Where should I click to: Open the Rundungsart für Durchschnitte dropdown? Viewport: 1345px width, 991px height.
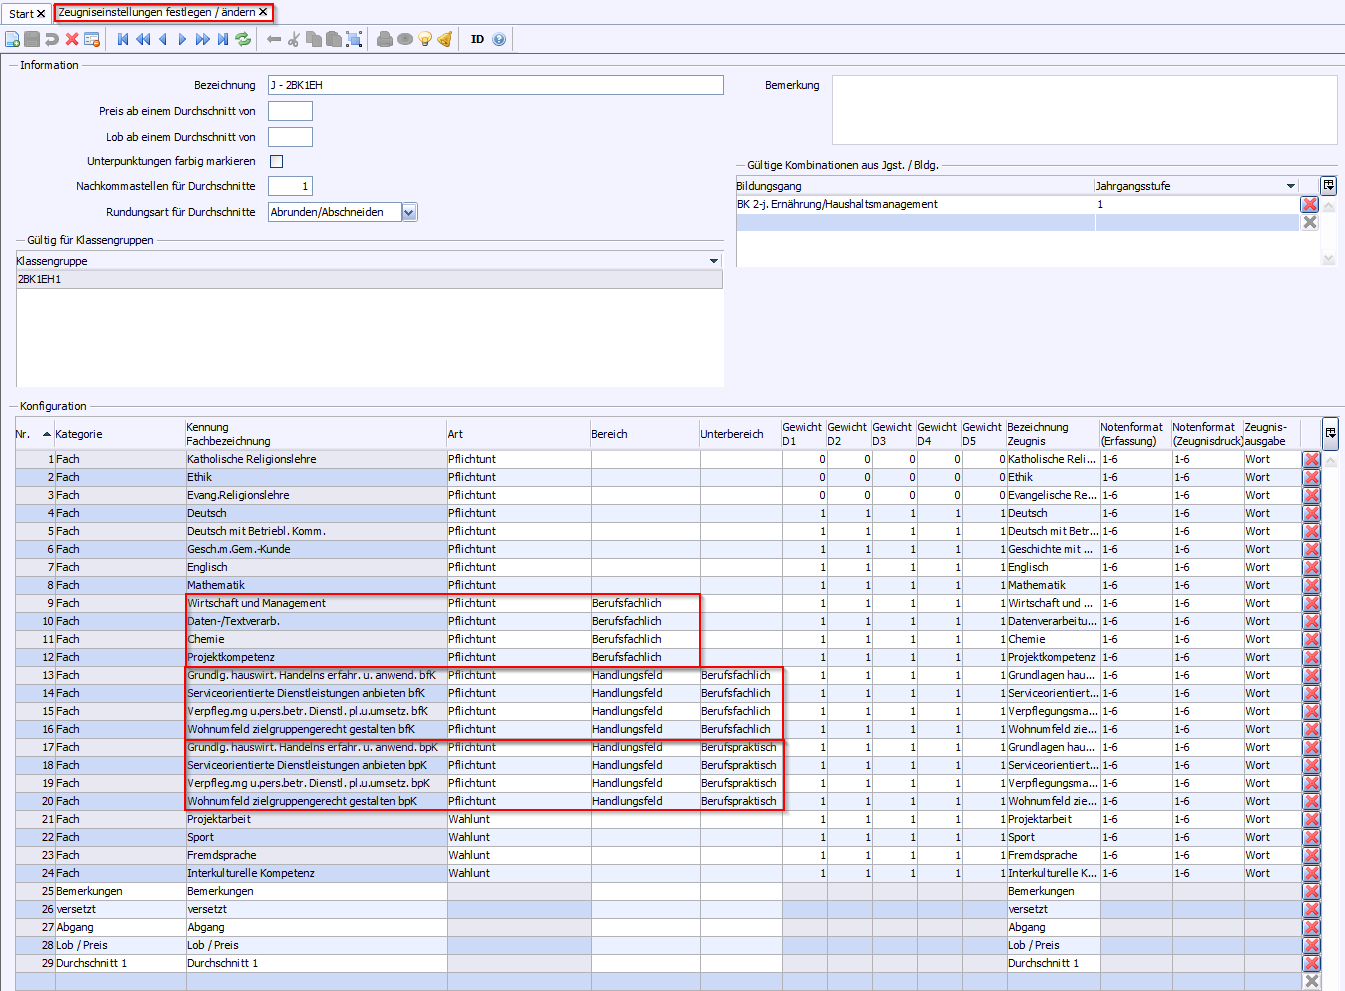(x=409, y=212)
